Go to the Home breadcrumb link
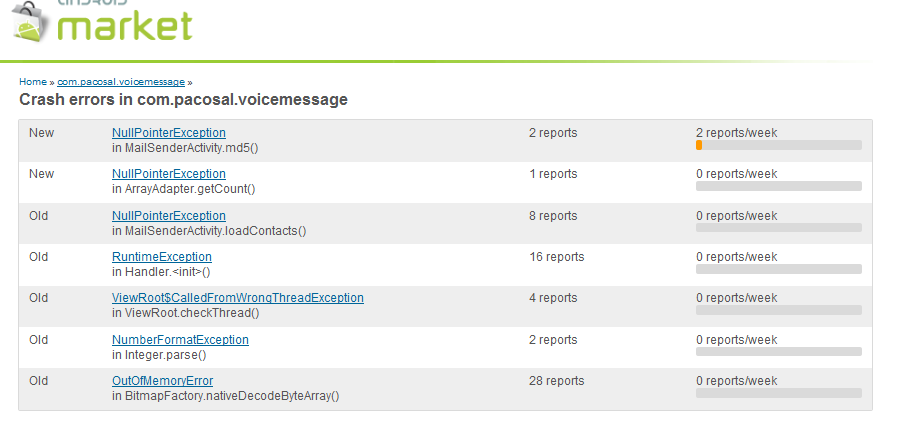Viewport: 904px width, 426px height. point(33,82)
